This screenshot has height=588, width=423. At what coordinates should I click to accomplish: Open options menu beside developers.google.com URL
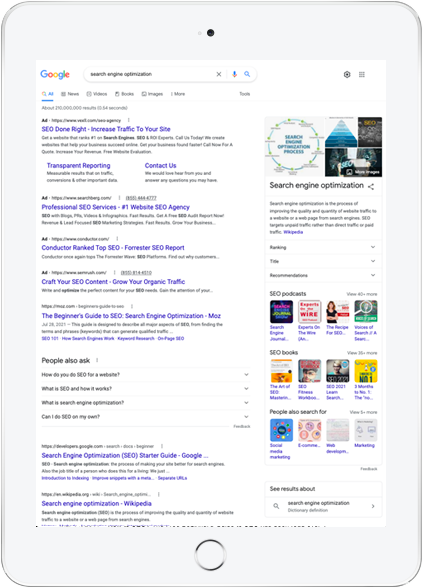coord(162,446)
